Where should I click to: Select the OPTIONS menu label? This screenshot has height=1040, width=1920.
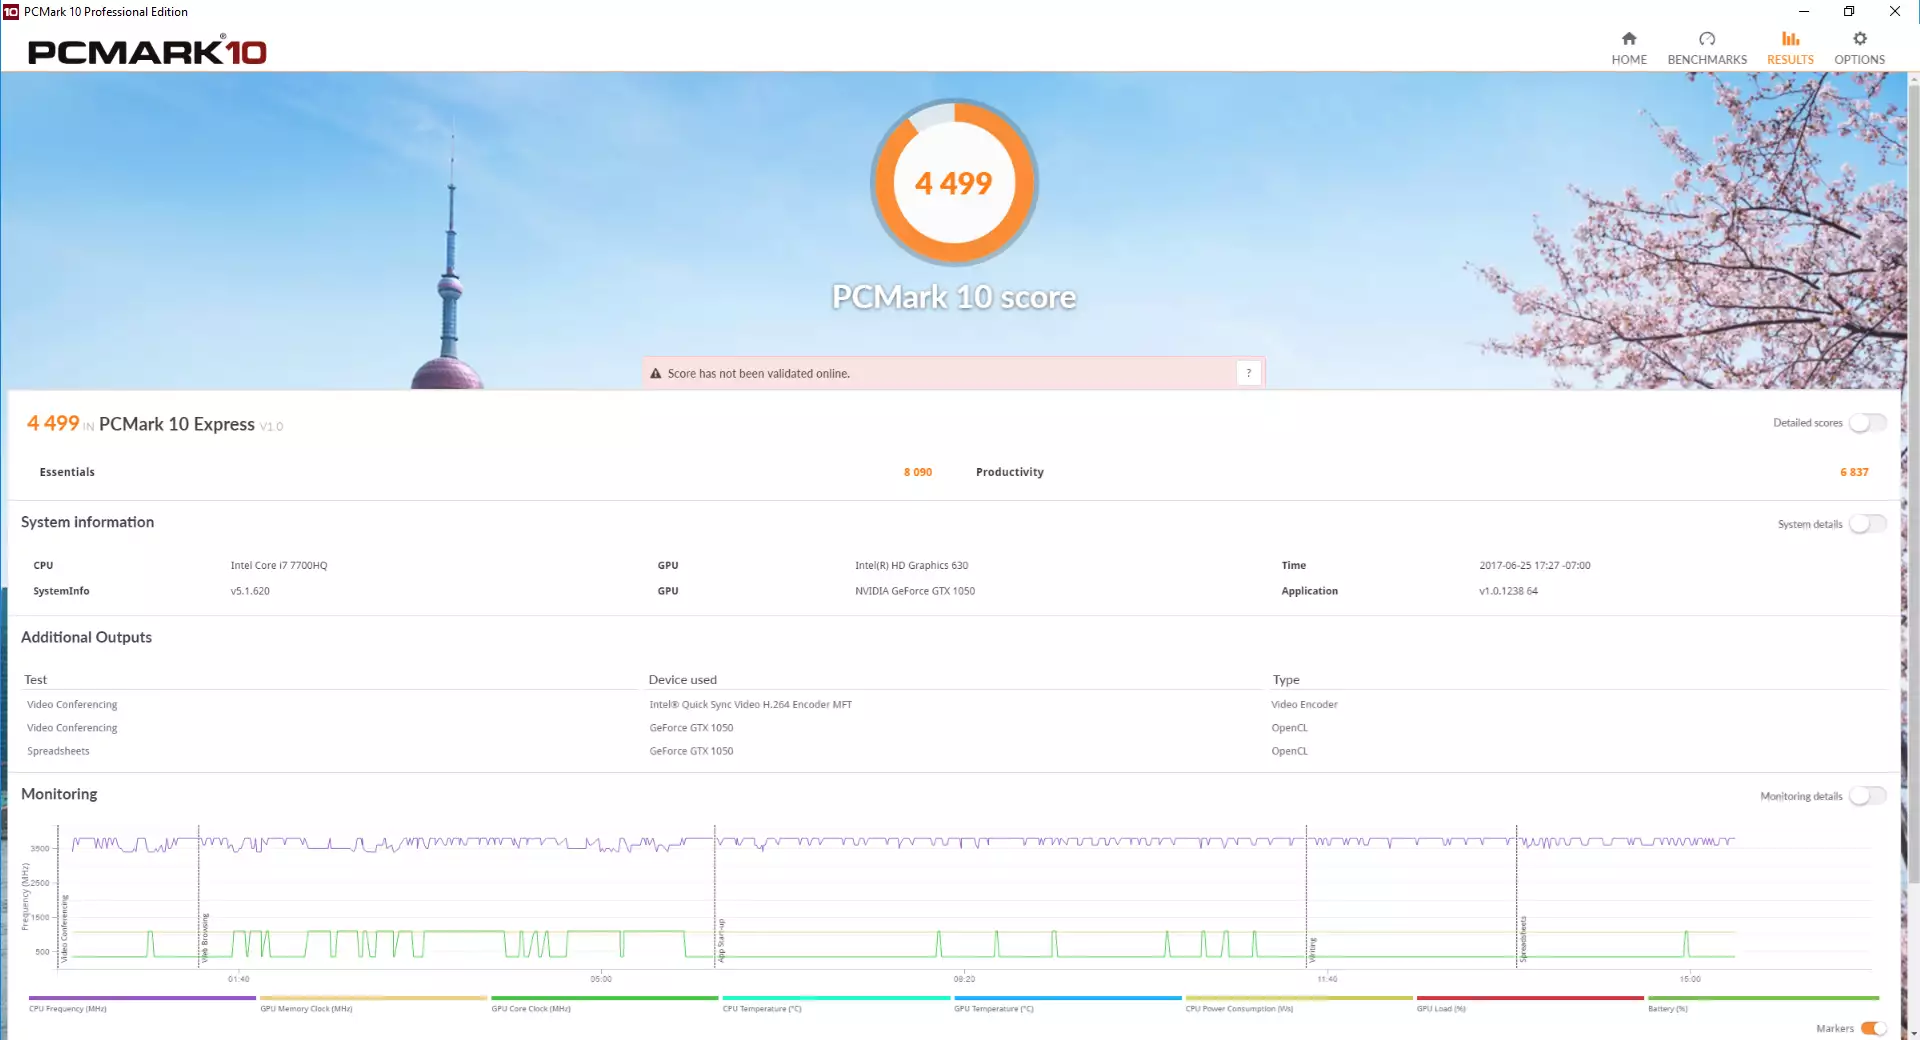[x=1859, y=60]
